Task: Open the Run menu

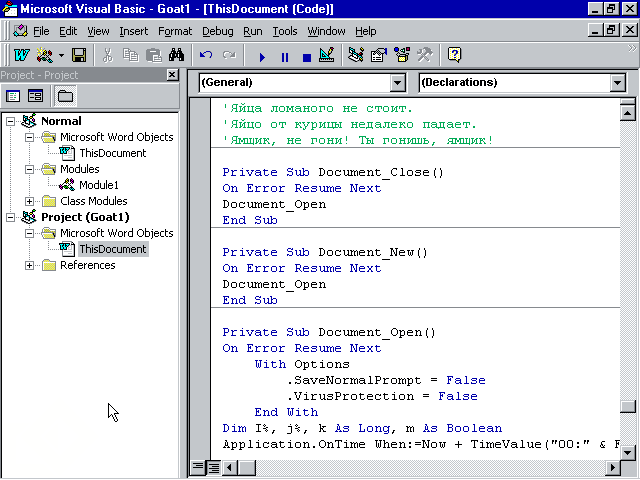Action: click(253, 31)
